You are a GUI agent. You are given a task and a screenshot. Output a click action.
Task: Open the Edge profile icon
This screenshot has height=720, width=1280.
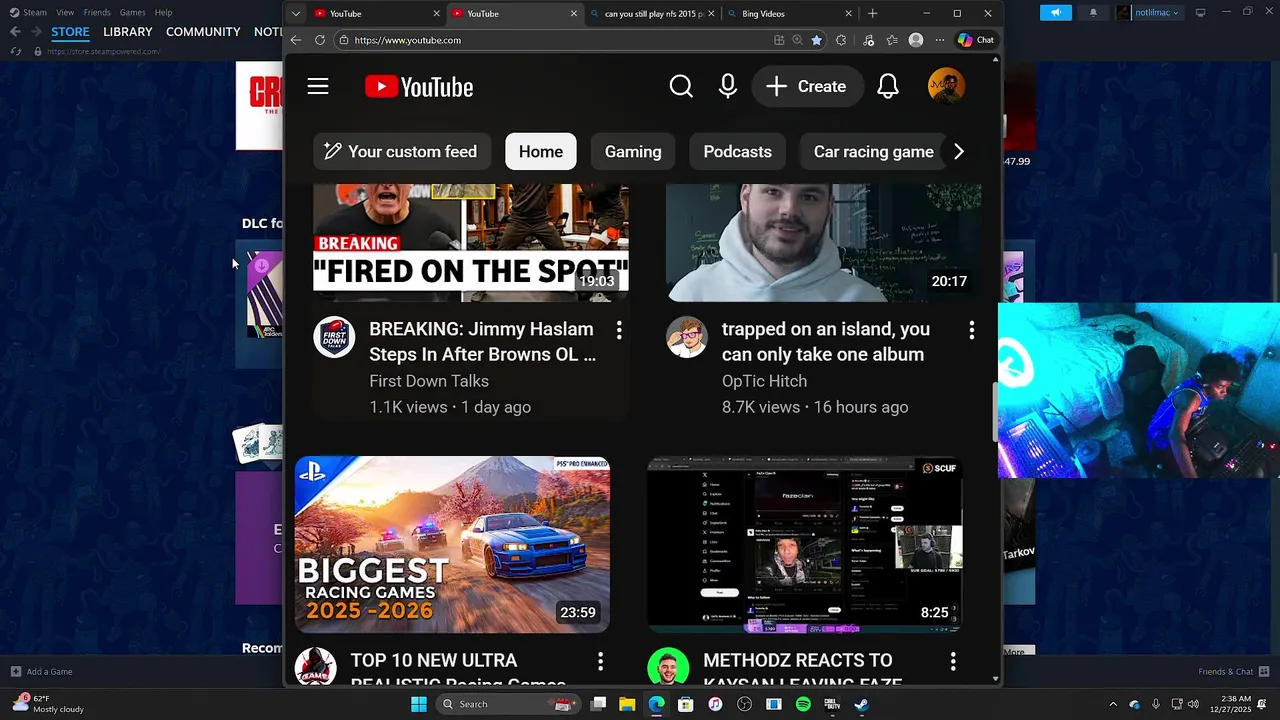[x=916, y=40]
